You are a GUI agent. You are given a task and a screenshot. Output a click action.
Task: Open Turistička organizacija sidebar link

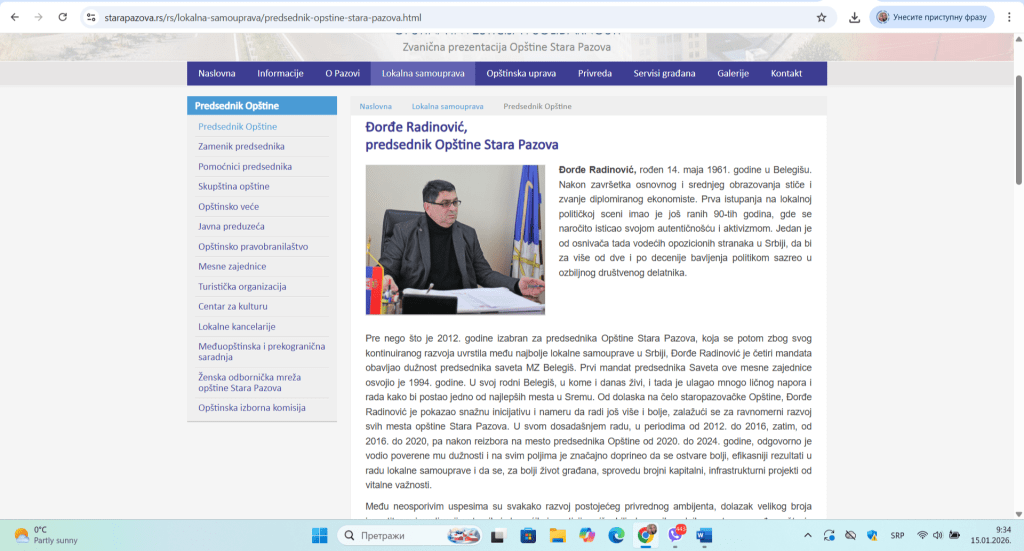click(x=242, y=286)
